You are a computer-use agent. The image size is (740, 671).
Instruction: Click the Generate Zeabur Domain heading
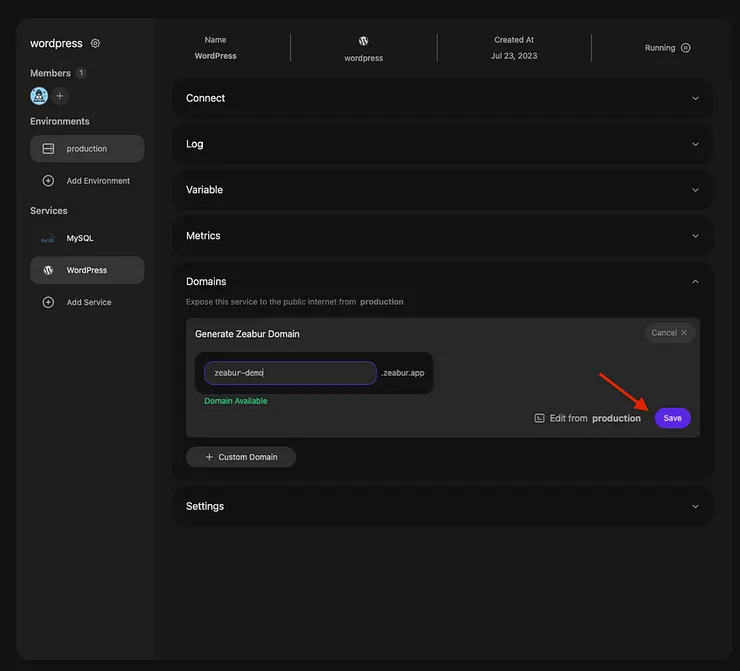tap(247, 334)
